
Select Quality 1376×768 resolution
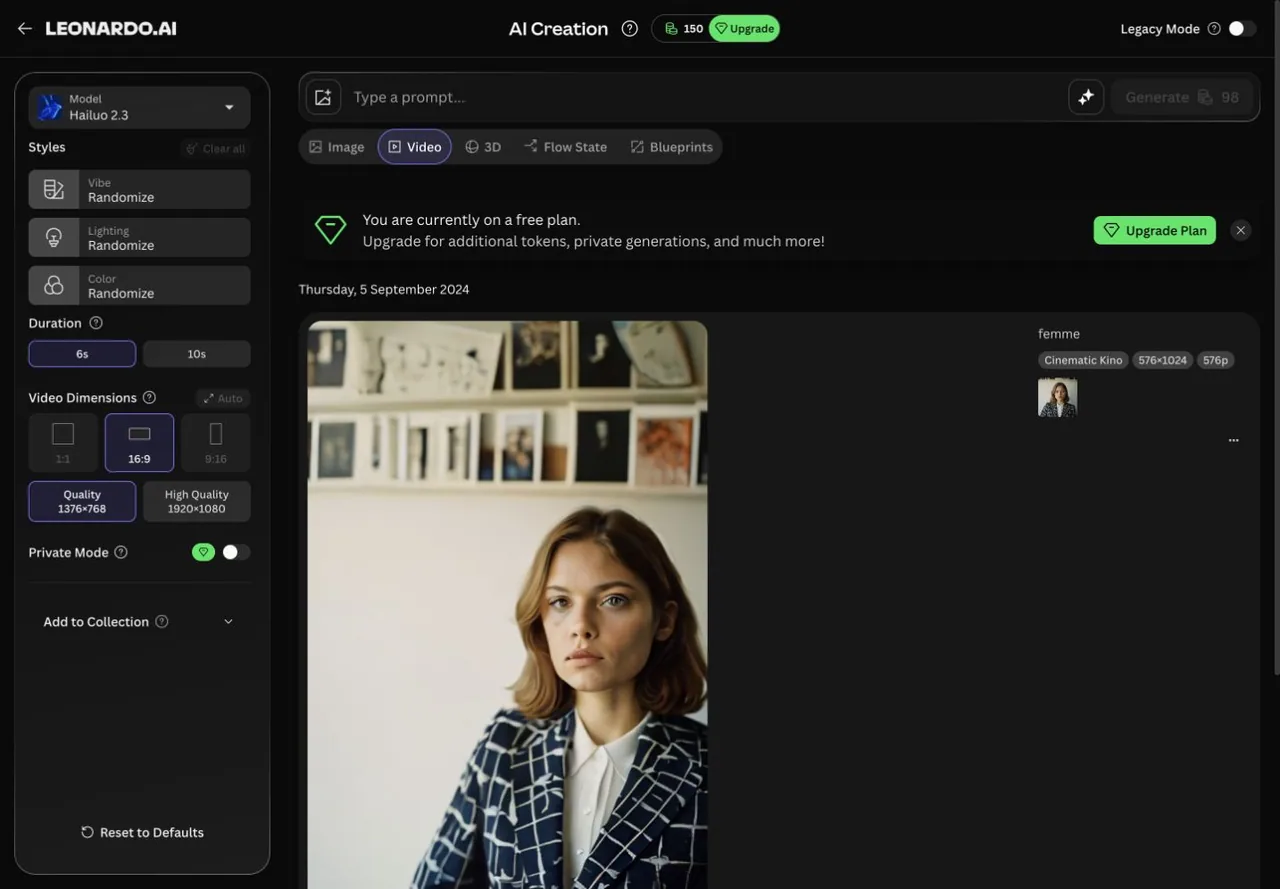[82, 501]
